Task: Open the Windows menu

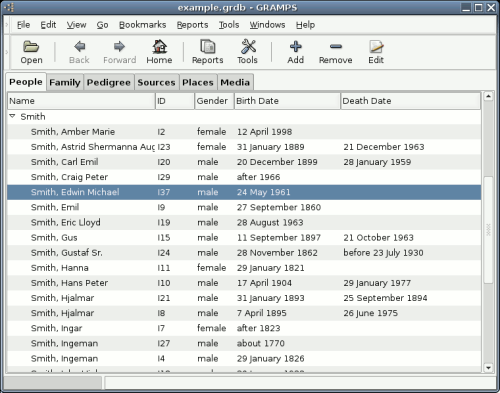Action: (x=267, y=25)
